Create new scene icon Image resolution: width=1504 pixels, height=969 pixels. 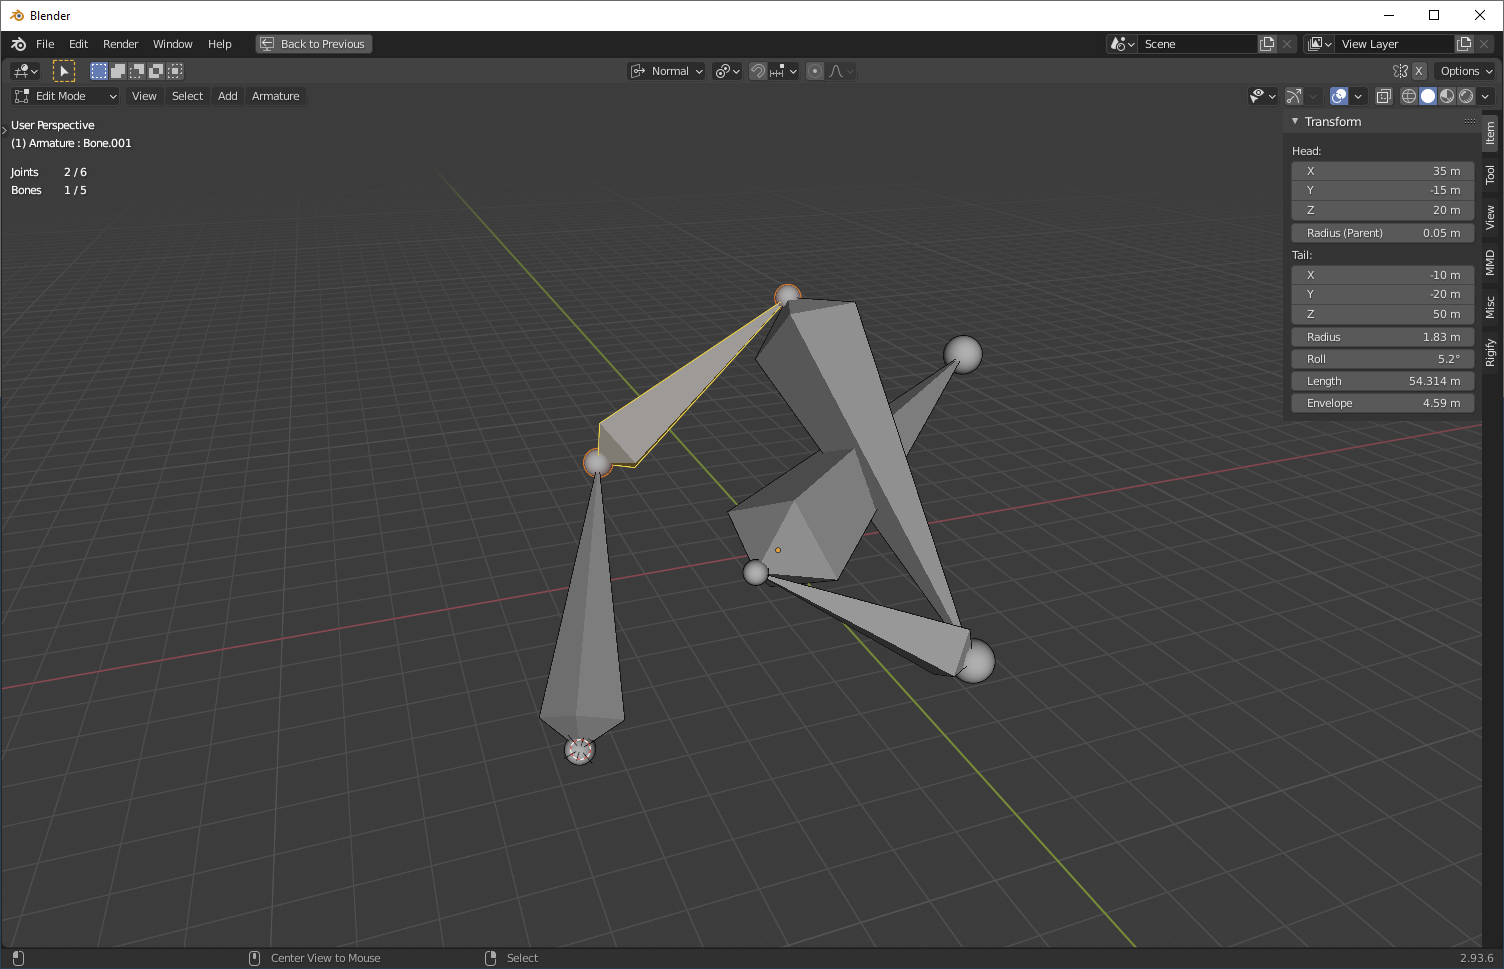click(1267, 44)
